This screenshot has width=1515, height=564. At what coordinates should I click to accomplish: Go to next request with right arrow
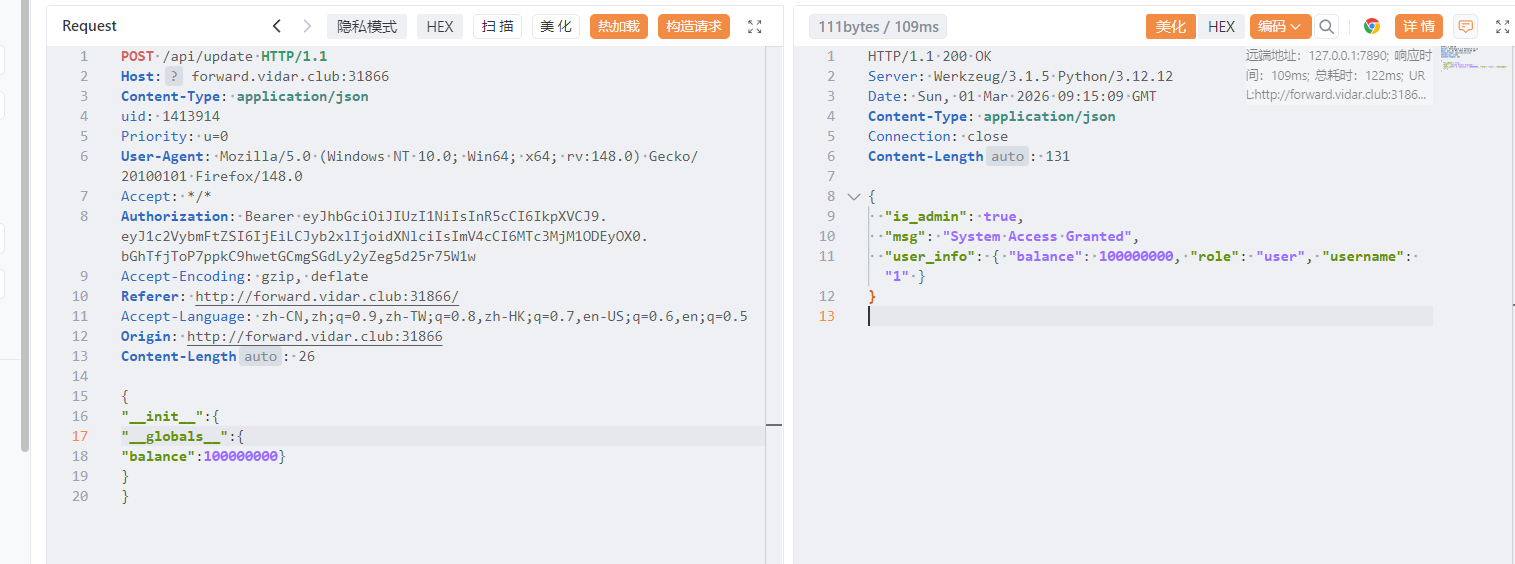point(307,27)
